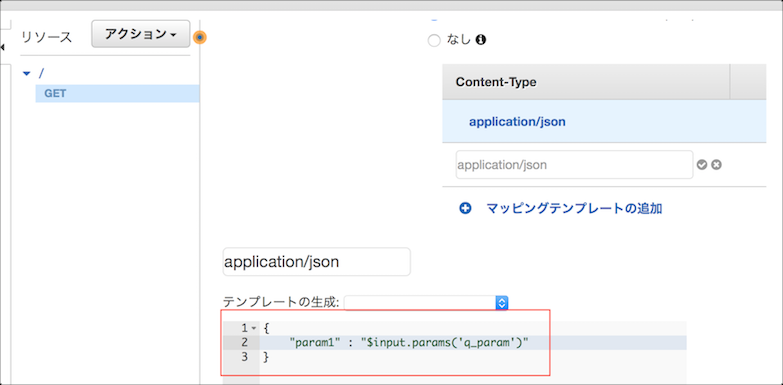The image size is (783, 385).
Task: Cancel content type entry with x icon
Action: coord(717,165)
